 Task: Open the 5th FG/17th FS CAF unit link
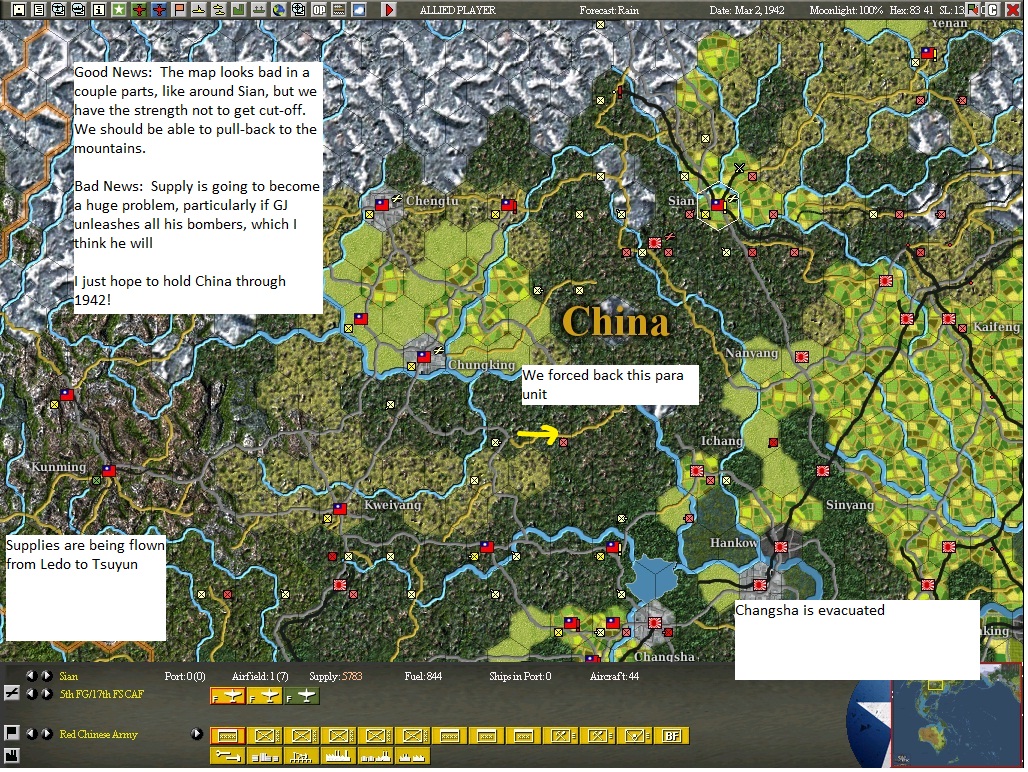[x=102, y=695]
